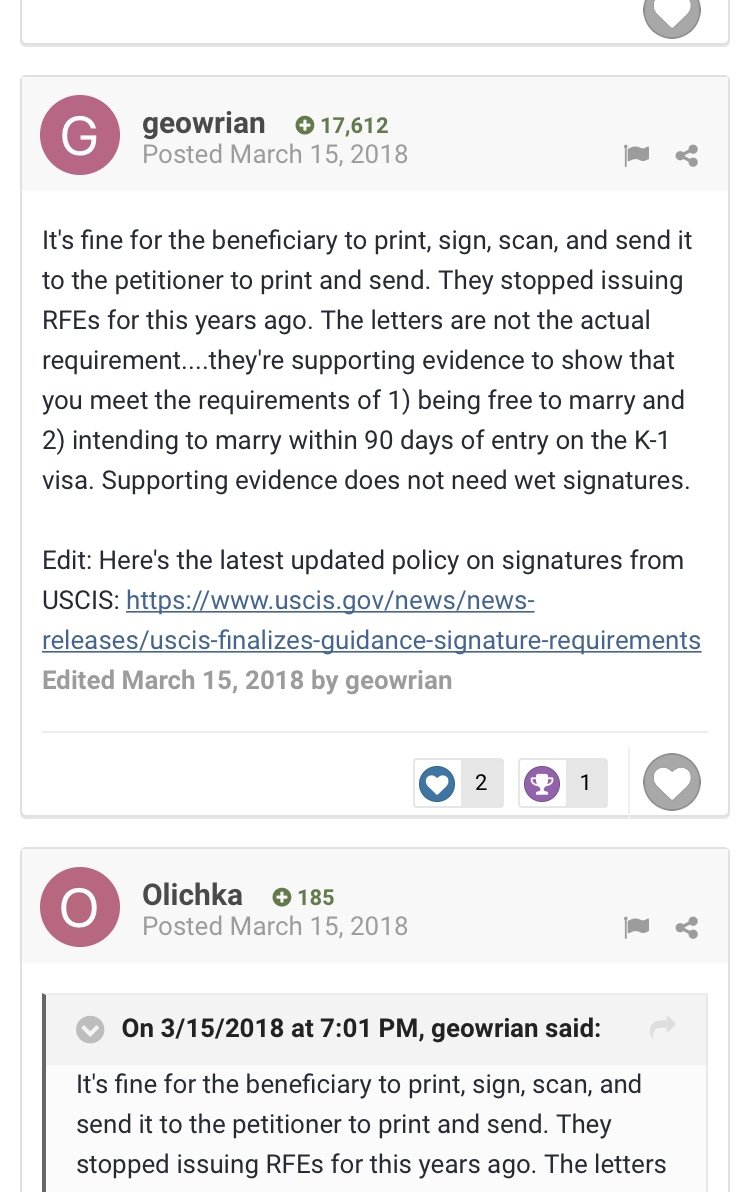This screenshot has width=750, height=1192.
Task: Open geowrian post date March 15, 2018
Action: 275,154
